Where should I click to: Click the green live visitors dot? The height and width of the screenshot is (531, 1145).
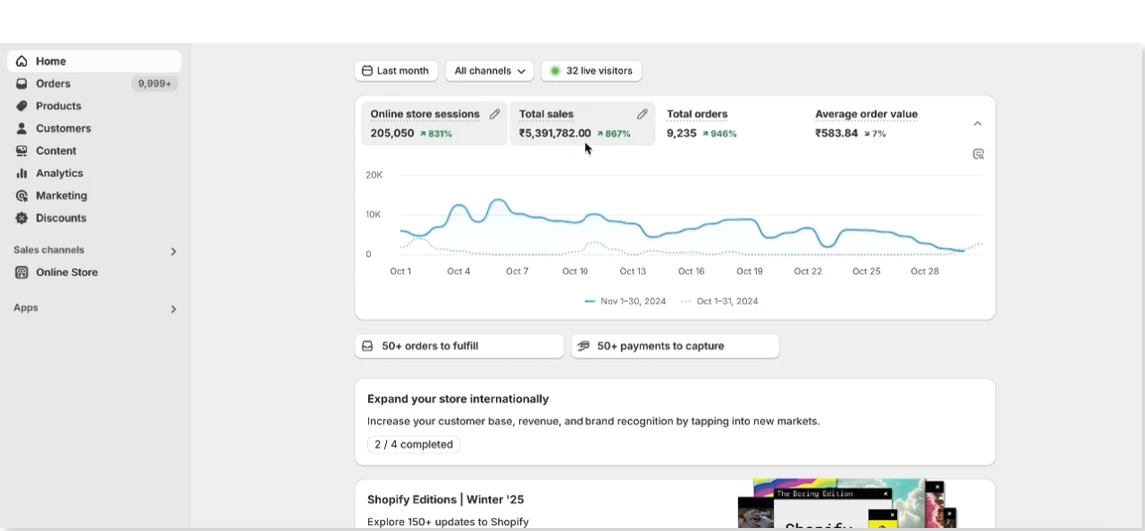click(555, 71)
